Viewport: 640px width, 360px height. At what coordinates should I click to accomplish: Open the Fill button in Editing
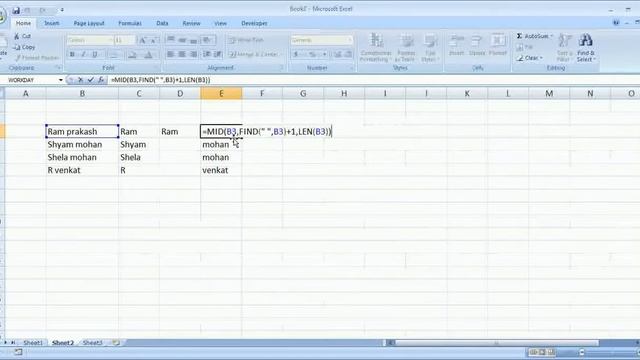(525, 47)
